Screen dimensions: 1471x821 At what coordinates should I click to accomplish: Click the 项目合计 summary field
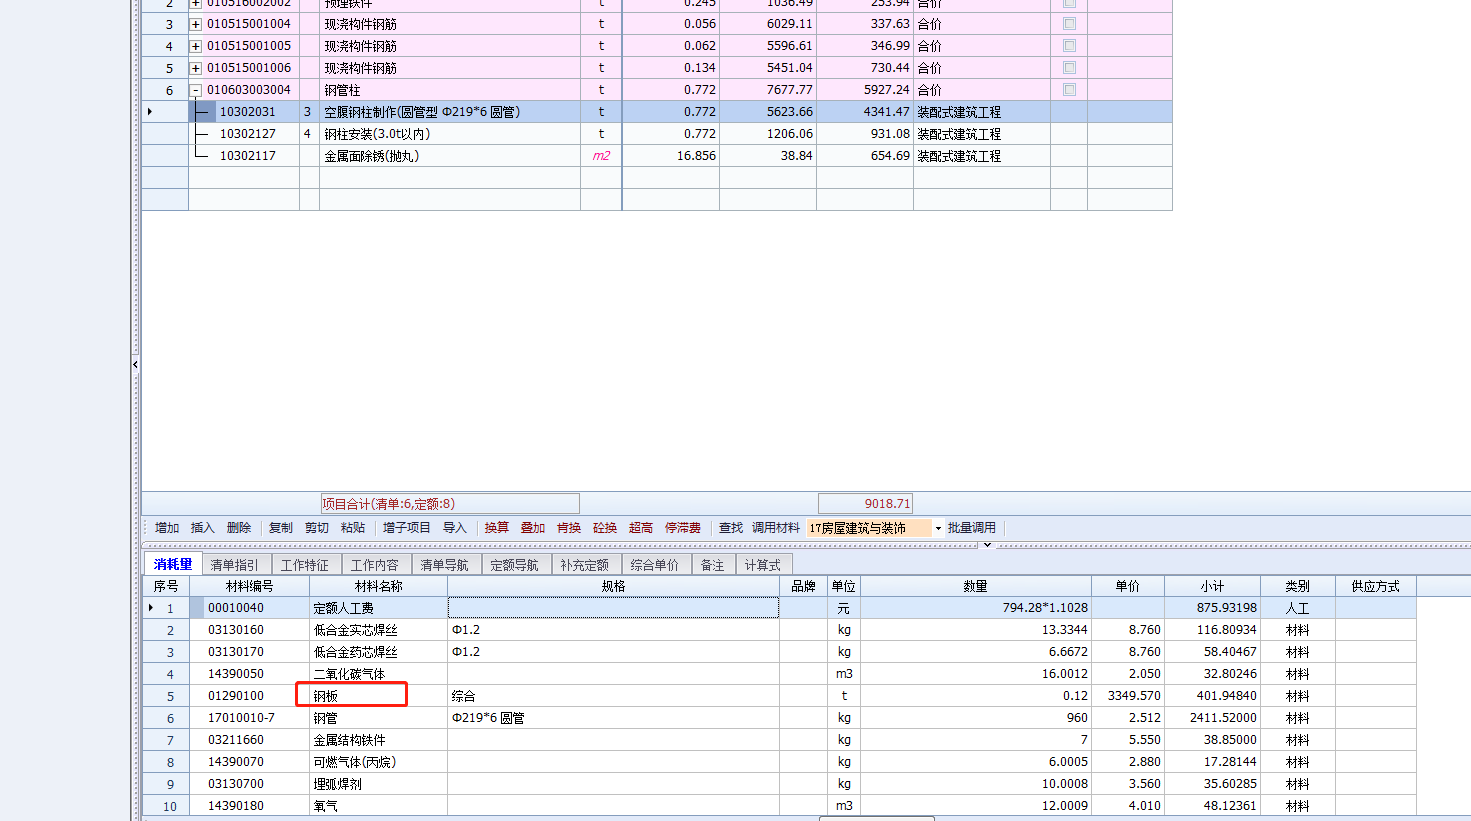(450, 504)
